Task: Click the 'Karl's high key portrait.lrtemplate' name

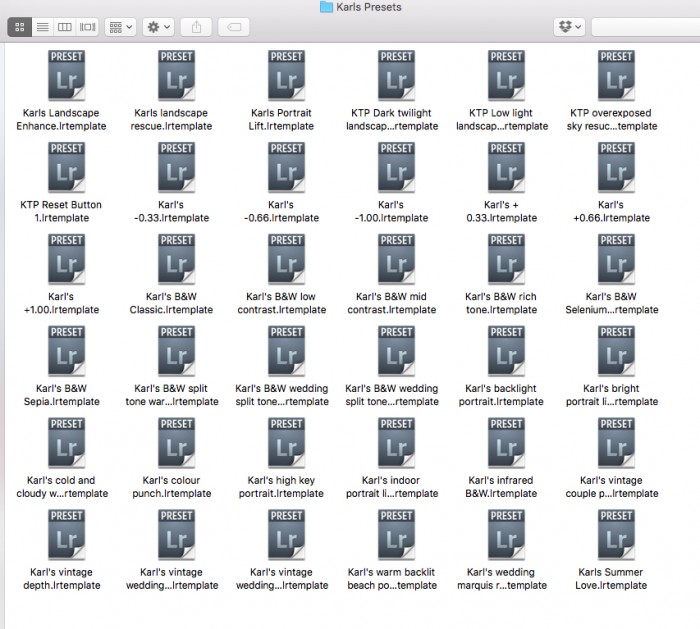Action: tap(281, 487)
